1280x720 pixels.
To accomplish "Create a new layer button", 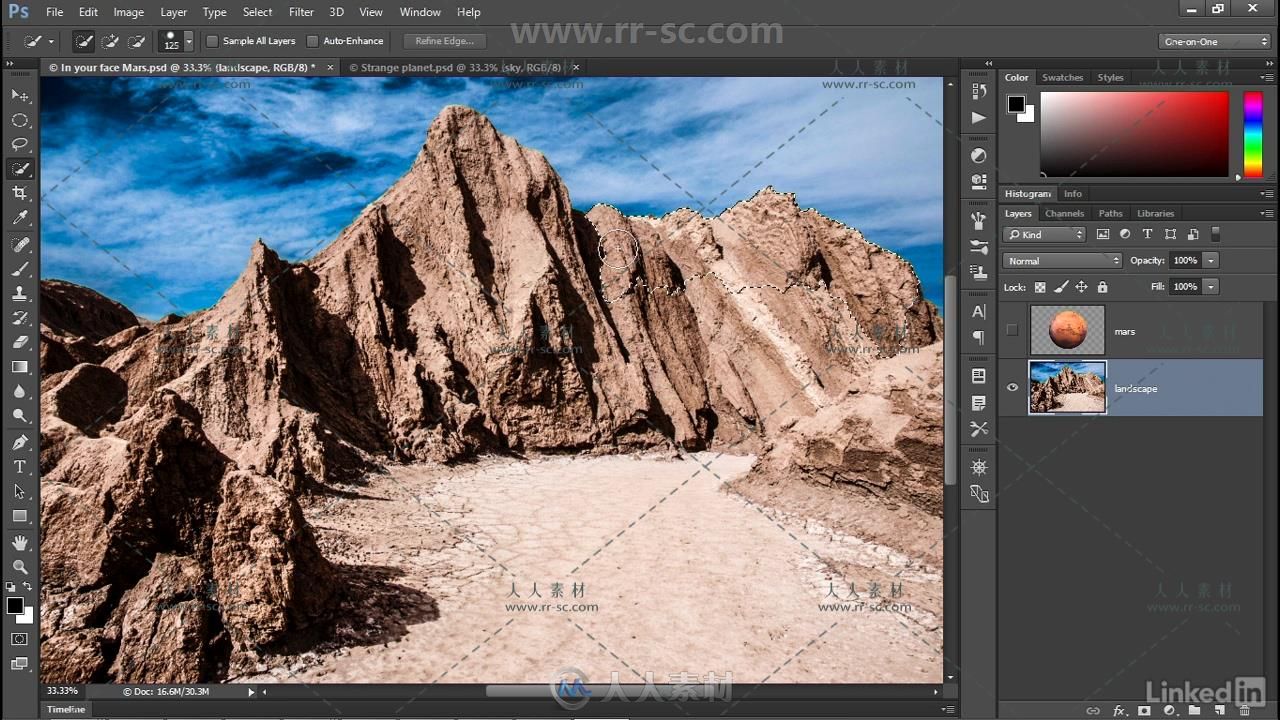I will click(x=1220, y=710).
